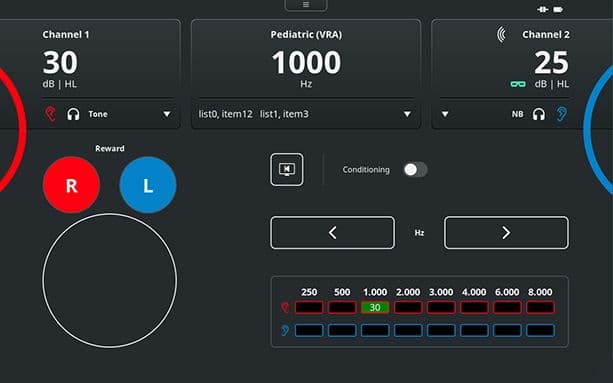This screenshot has height=383, width=613.
Task: Go to the previous frequency with left arrow
Action: coord(332,233)
